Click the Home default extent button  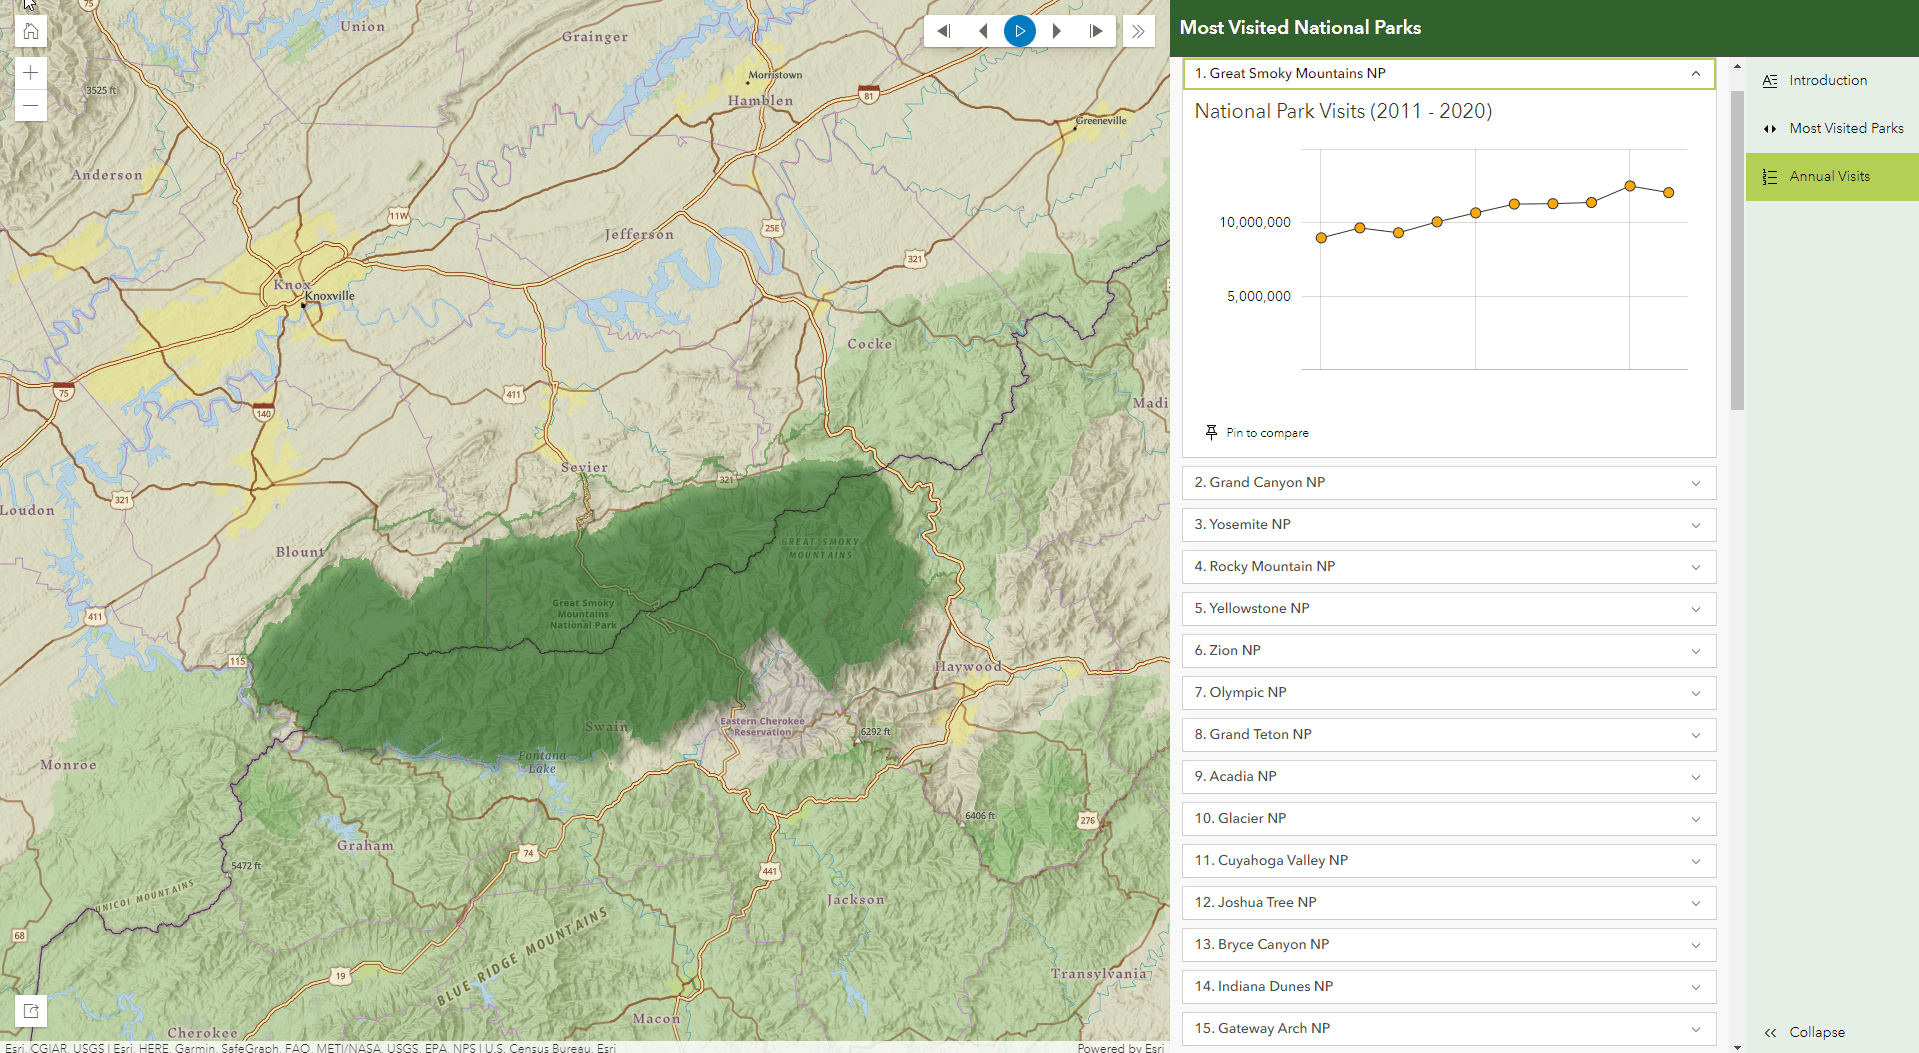(31, 32)
